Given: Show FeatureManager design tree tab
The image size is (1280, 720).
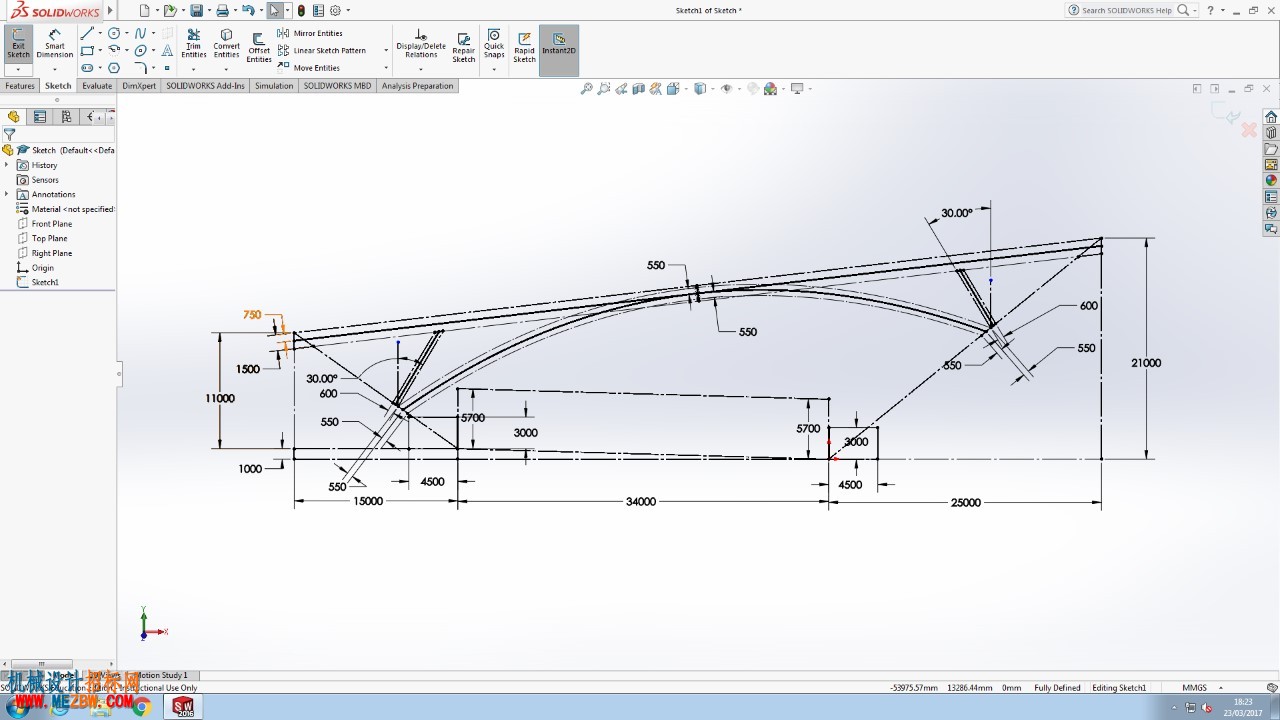Looking at the screenshot, I should pos(14,117).
